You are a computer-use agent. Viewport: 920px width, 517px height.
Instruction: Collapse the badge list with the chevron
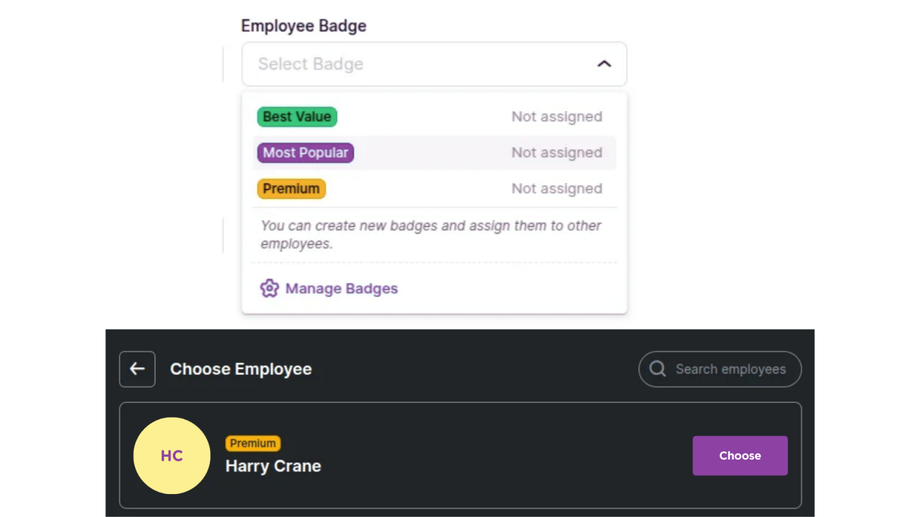click(x=604, y=64)
